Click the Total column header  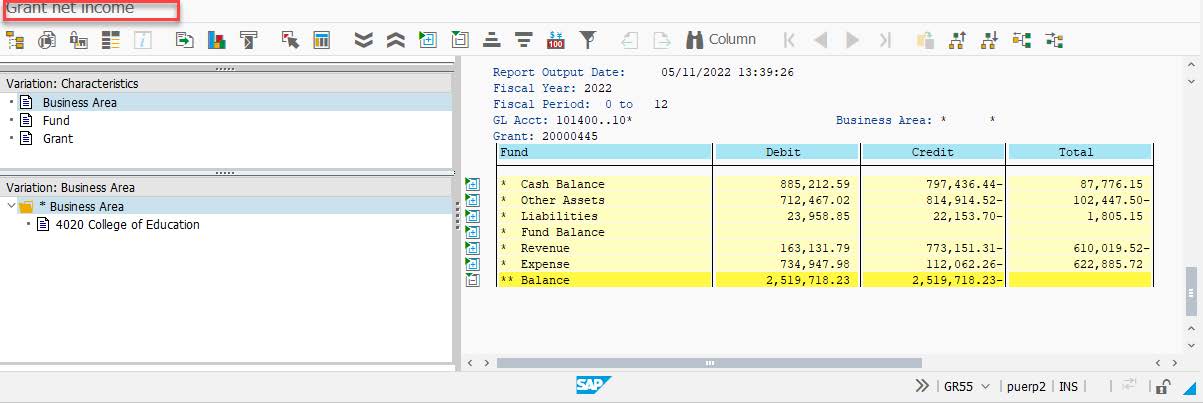tap(1080, 152)
